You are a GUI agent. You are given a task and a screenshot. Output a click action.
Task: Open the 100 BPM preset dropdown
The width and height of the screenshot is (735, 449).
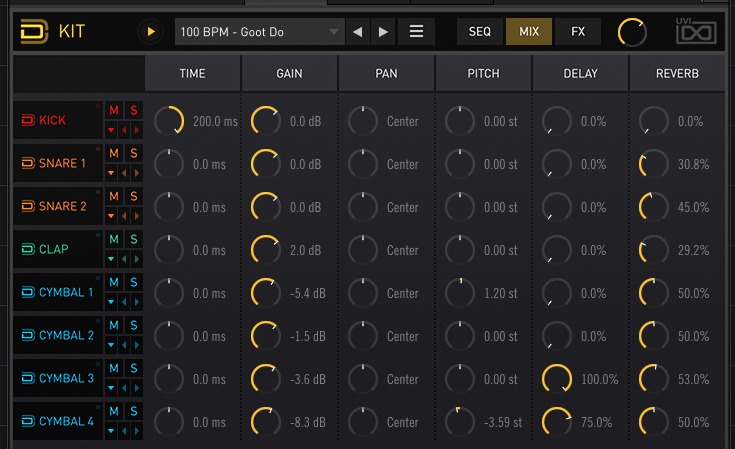[x=259, y=32]
